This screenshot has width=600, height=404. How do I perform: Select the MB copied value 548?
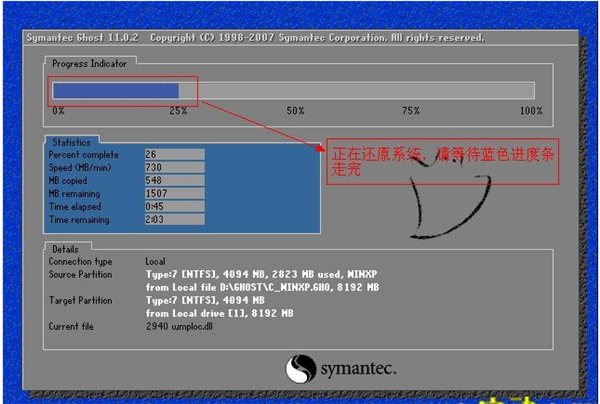[x=174, y=180]
